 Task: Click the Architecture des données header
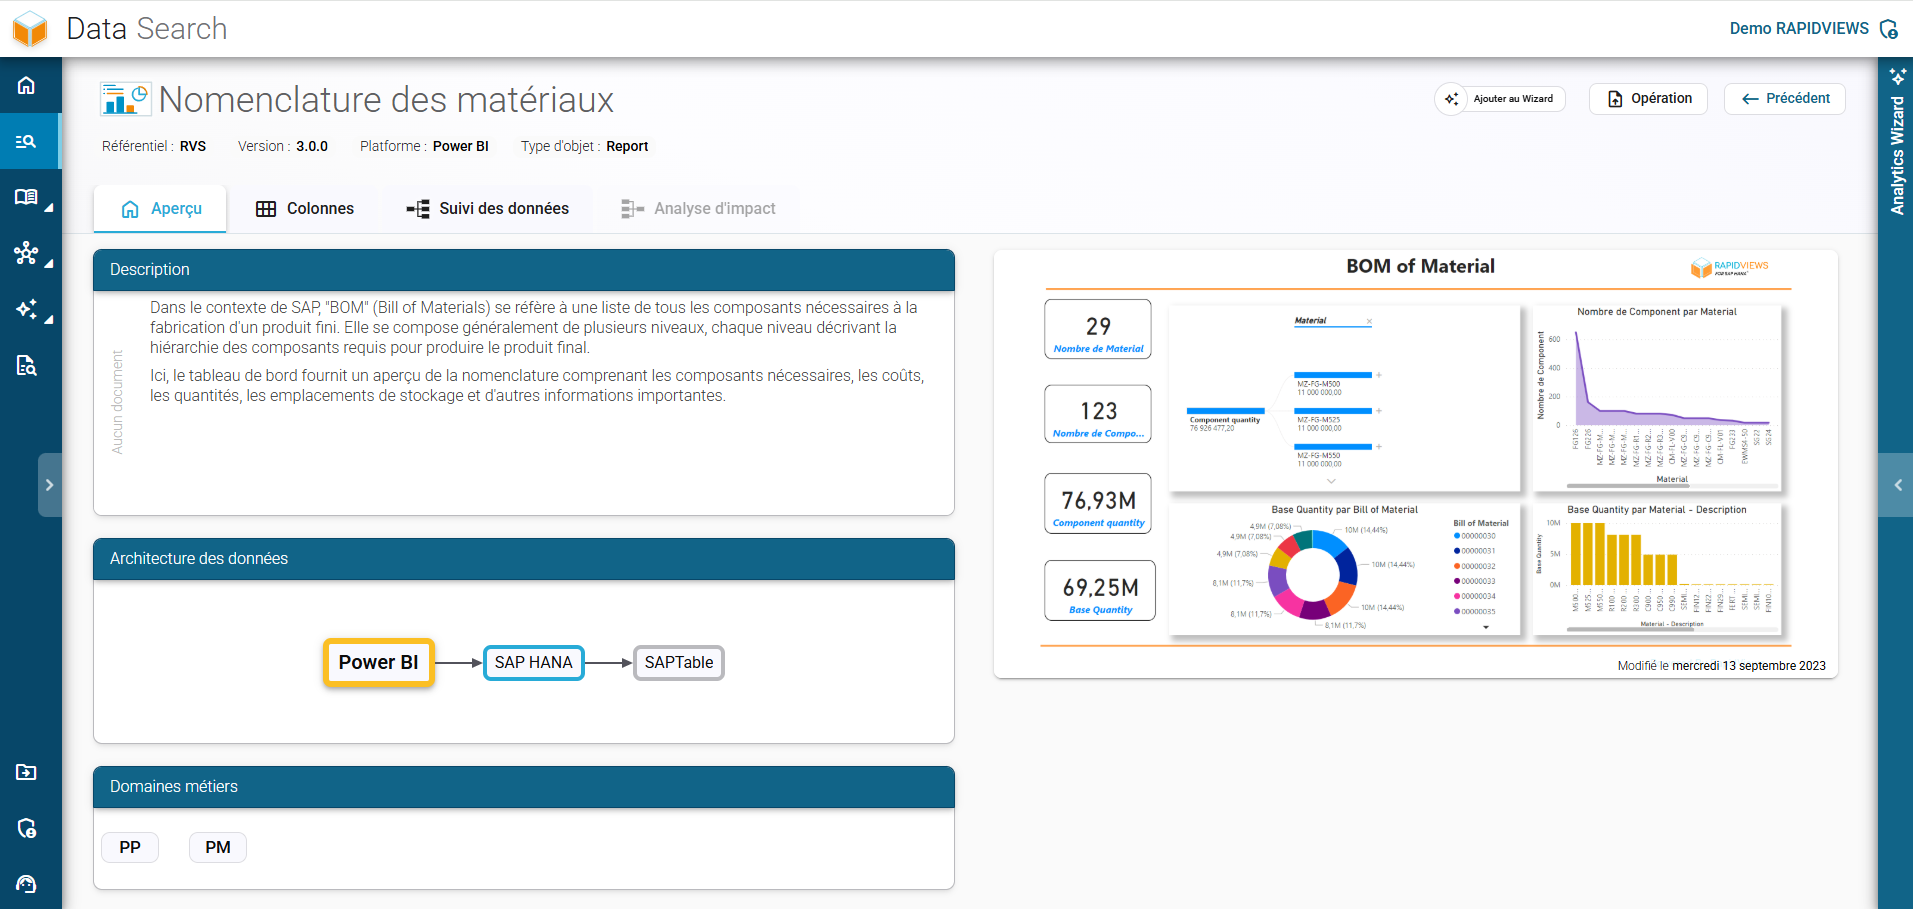pos(524,559)
